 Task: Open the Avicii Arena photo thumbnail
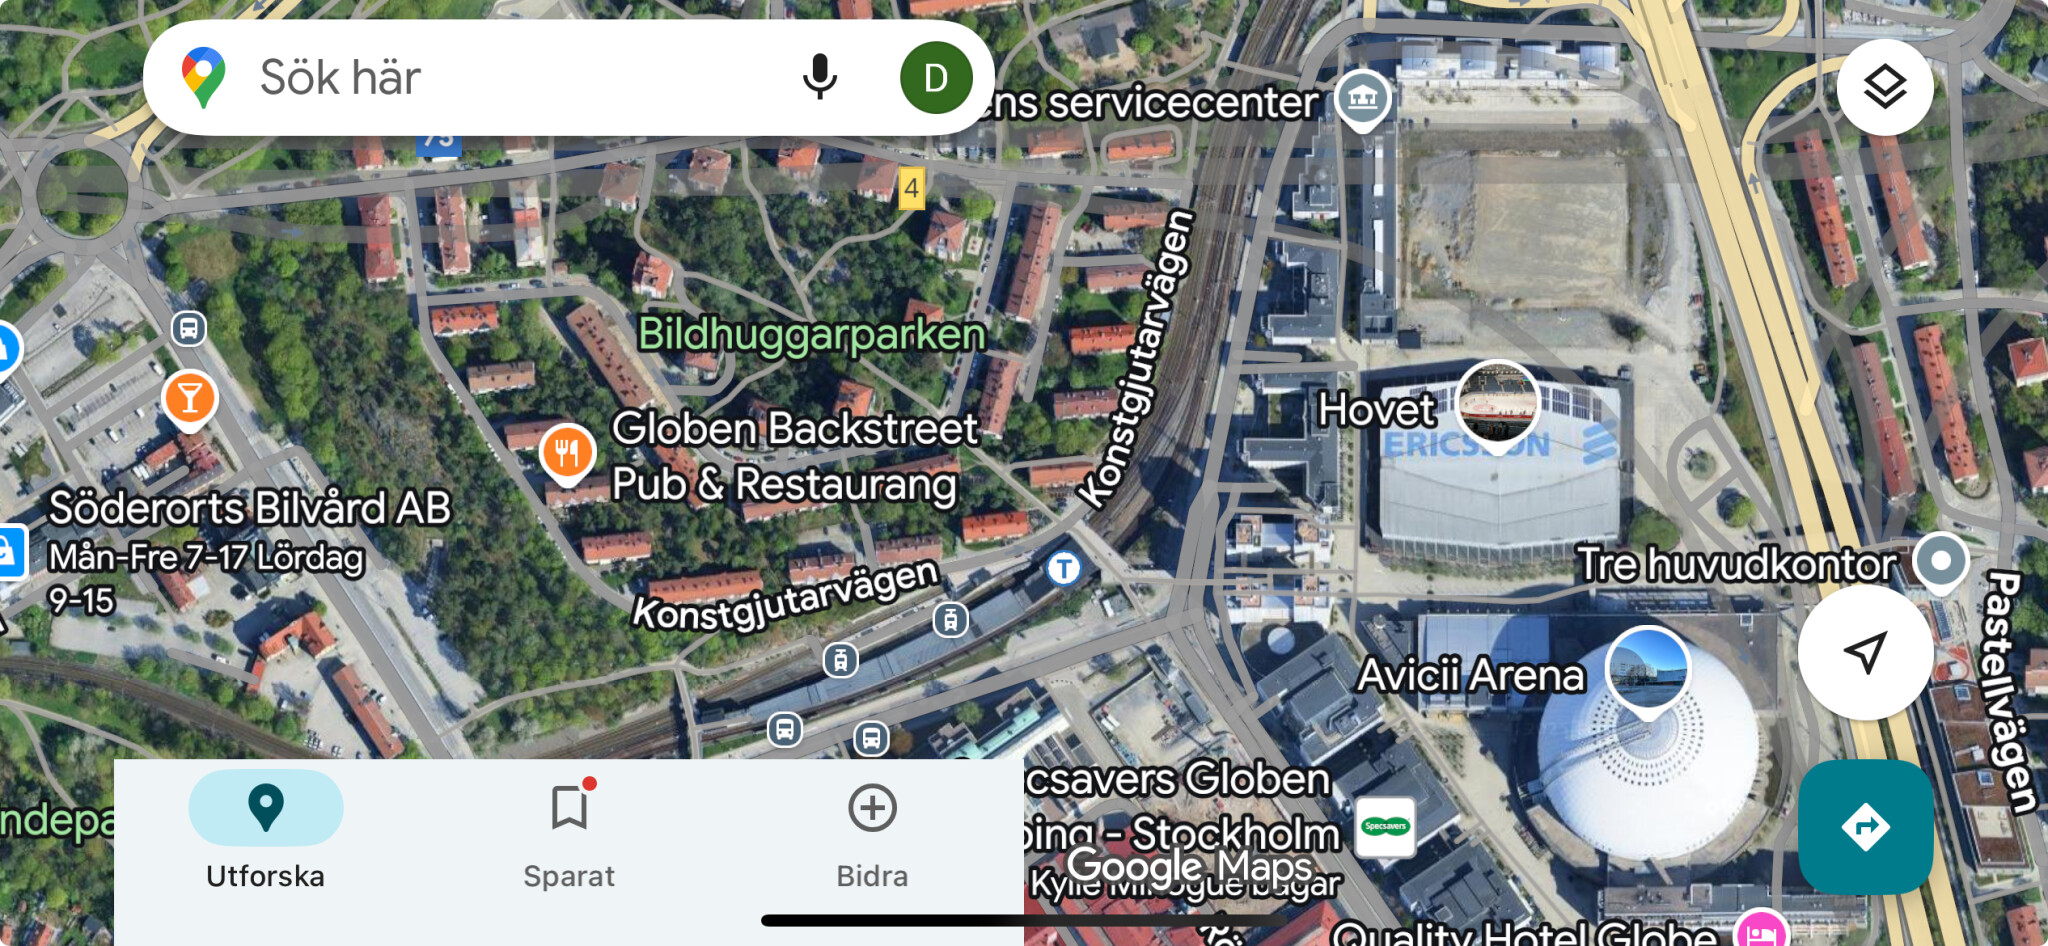(x=1647, y=670)
